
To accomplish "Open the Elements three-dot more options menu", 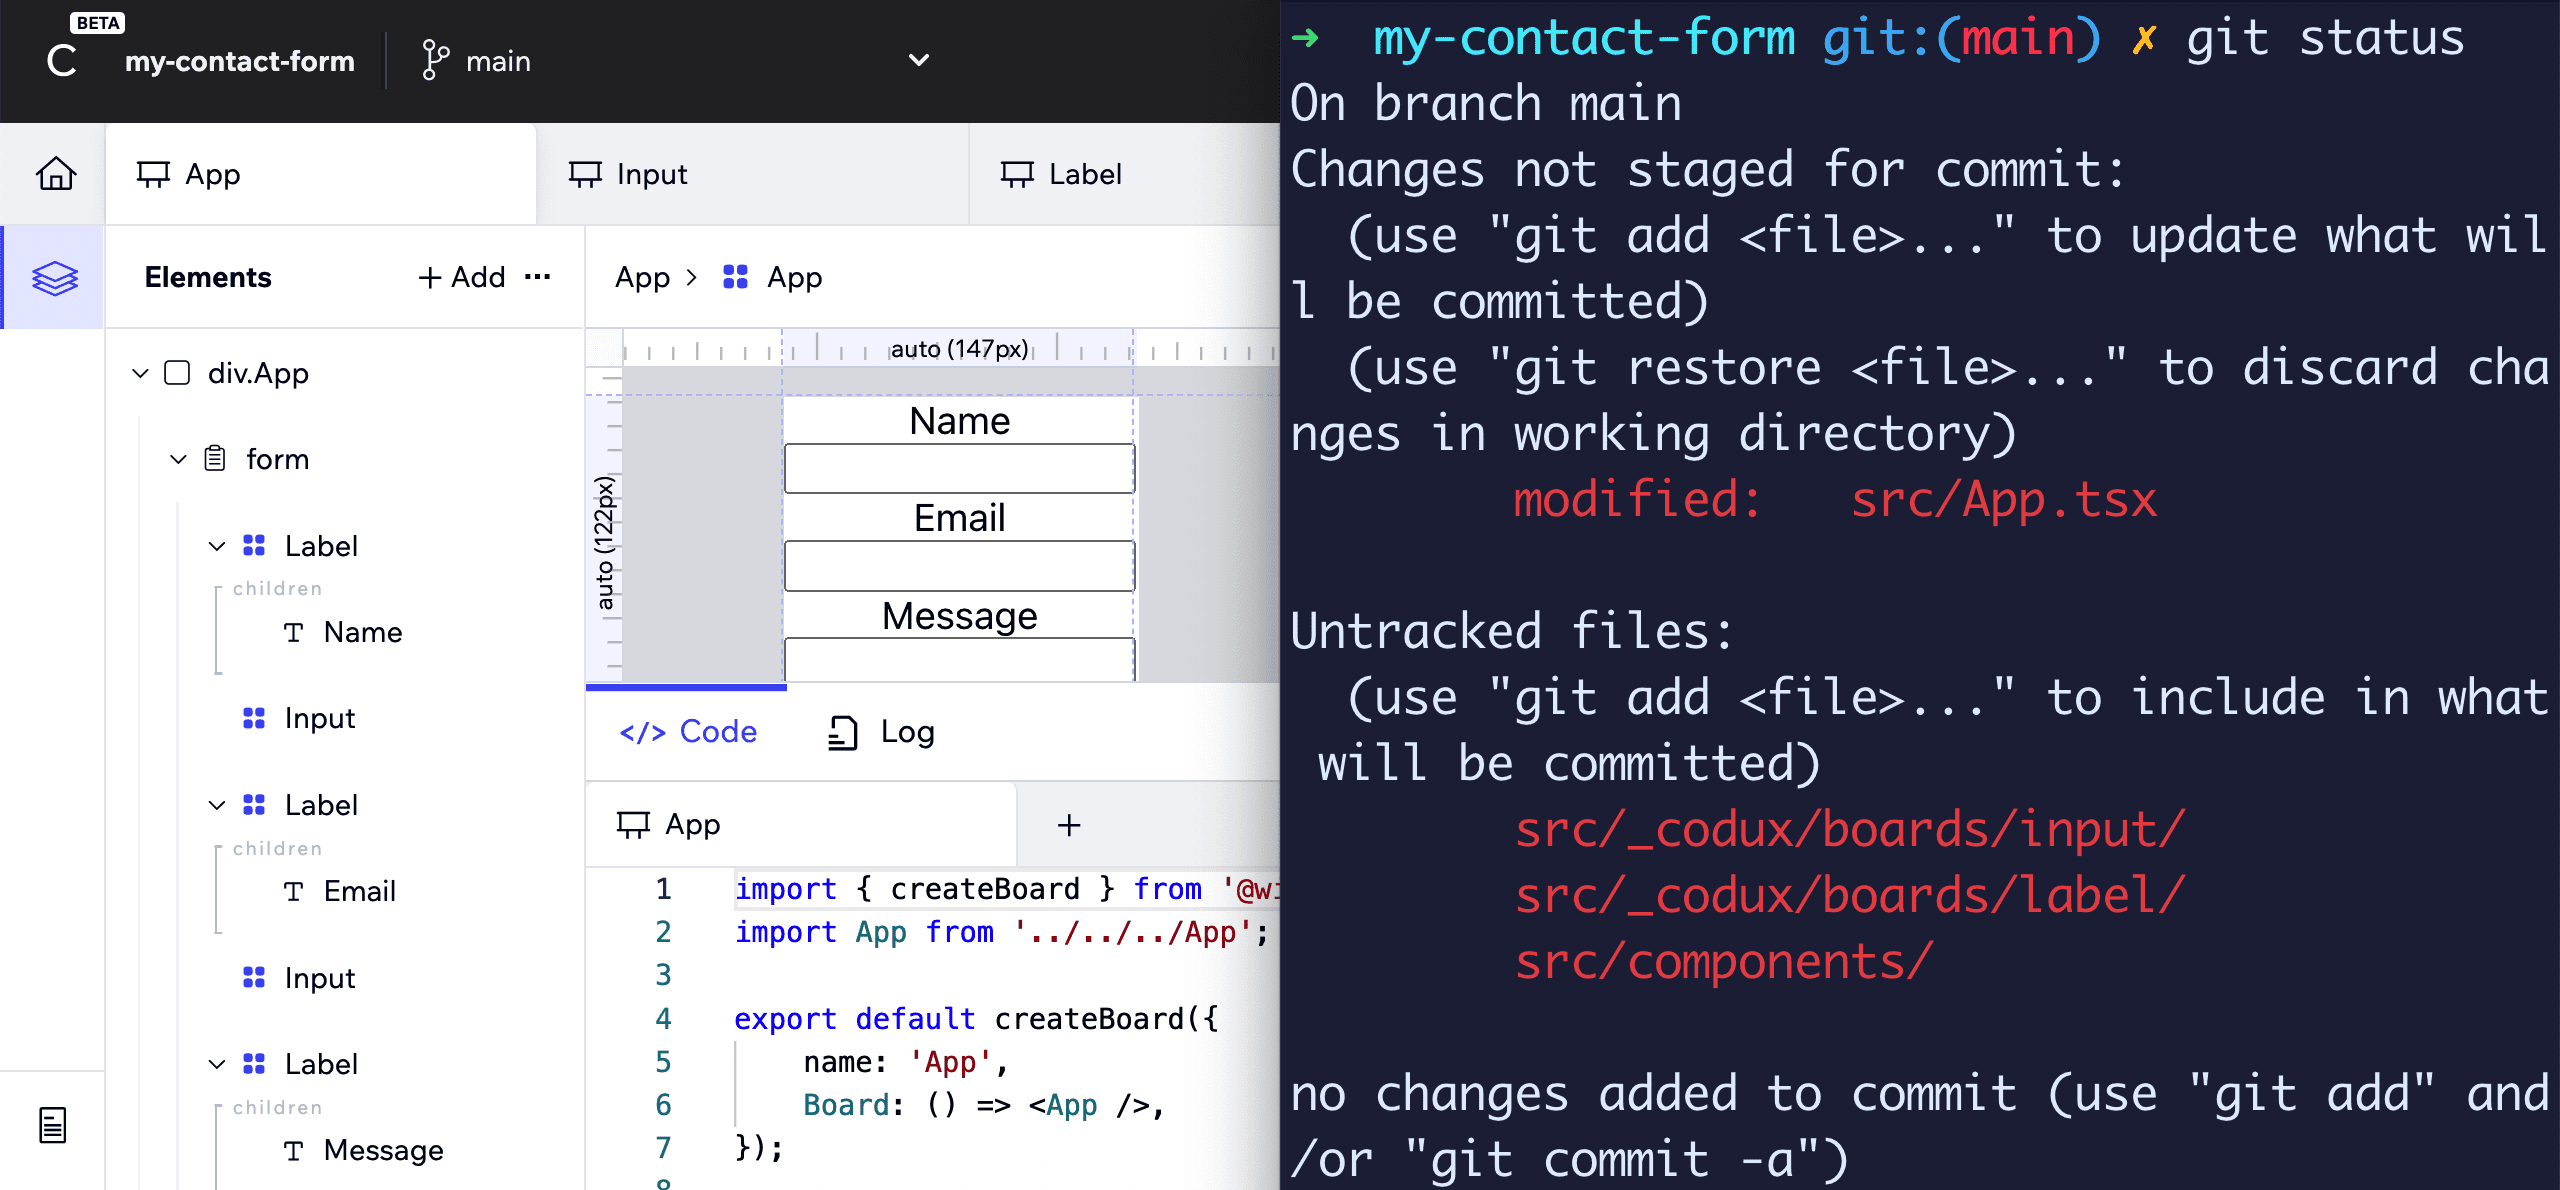I will [538, 277].
